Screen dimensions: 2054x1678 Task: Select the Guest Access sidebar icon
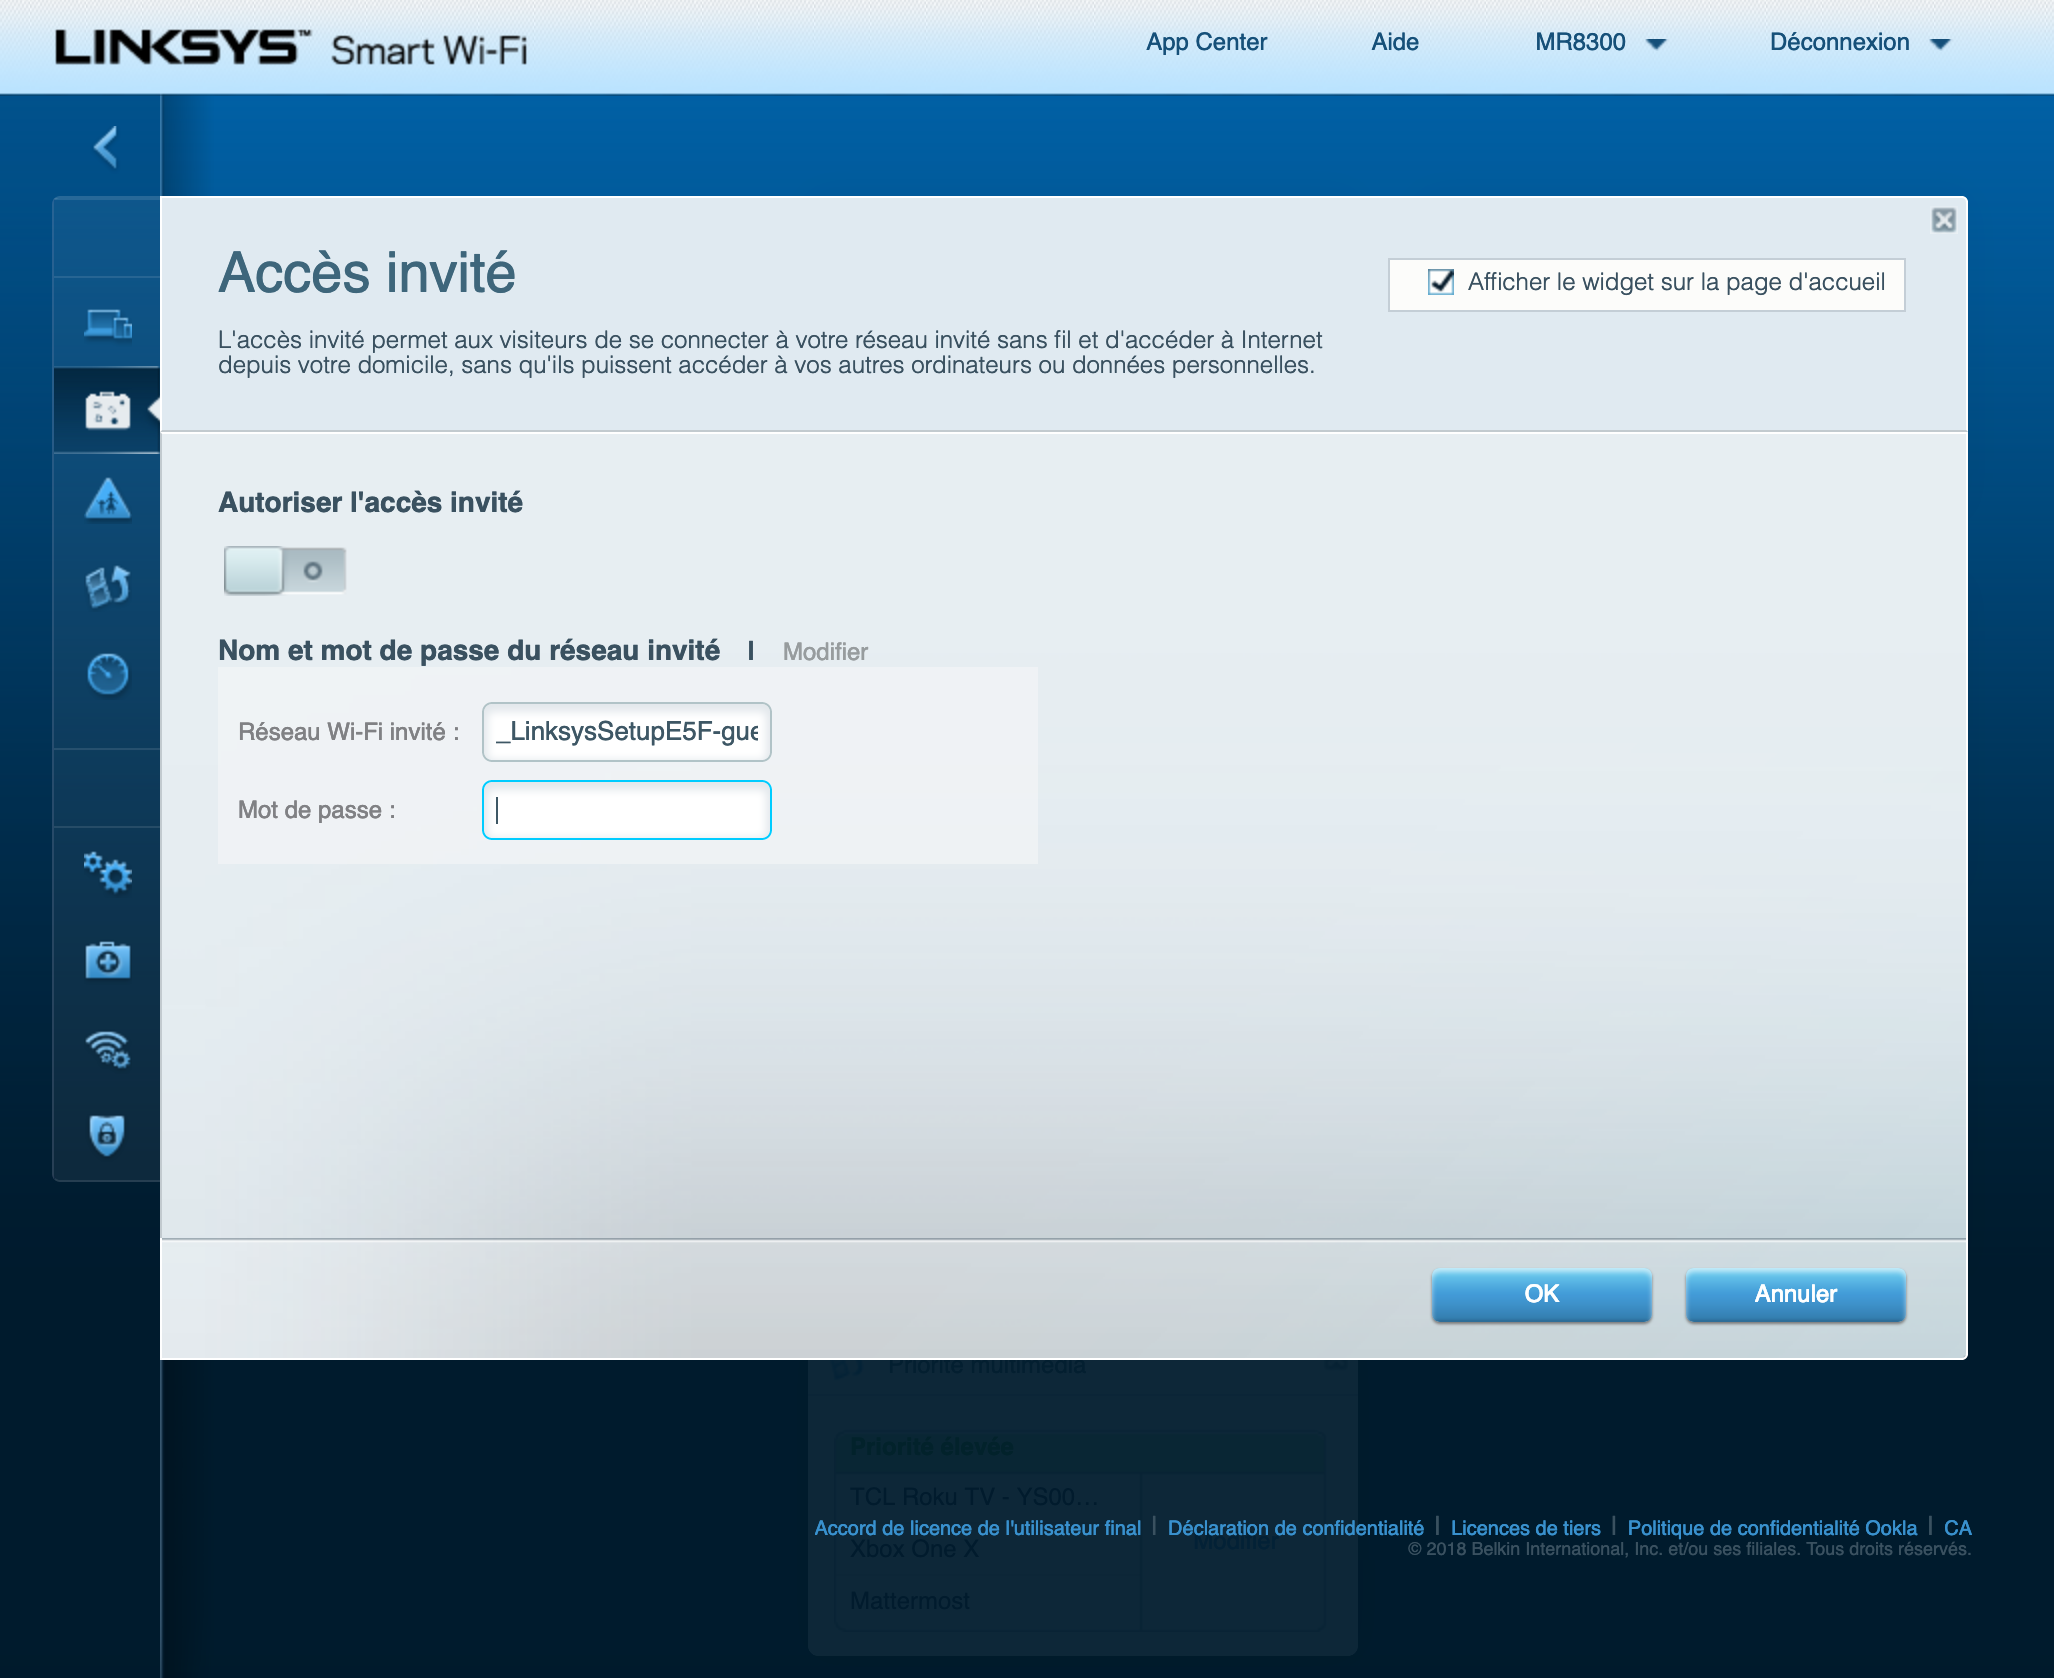(x=108, y=410)
